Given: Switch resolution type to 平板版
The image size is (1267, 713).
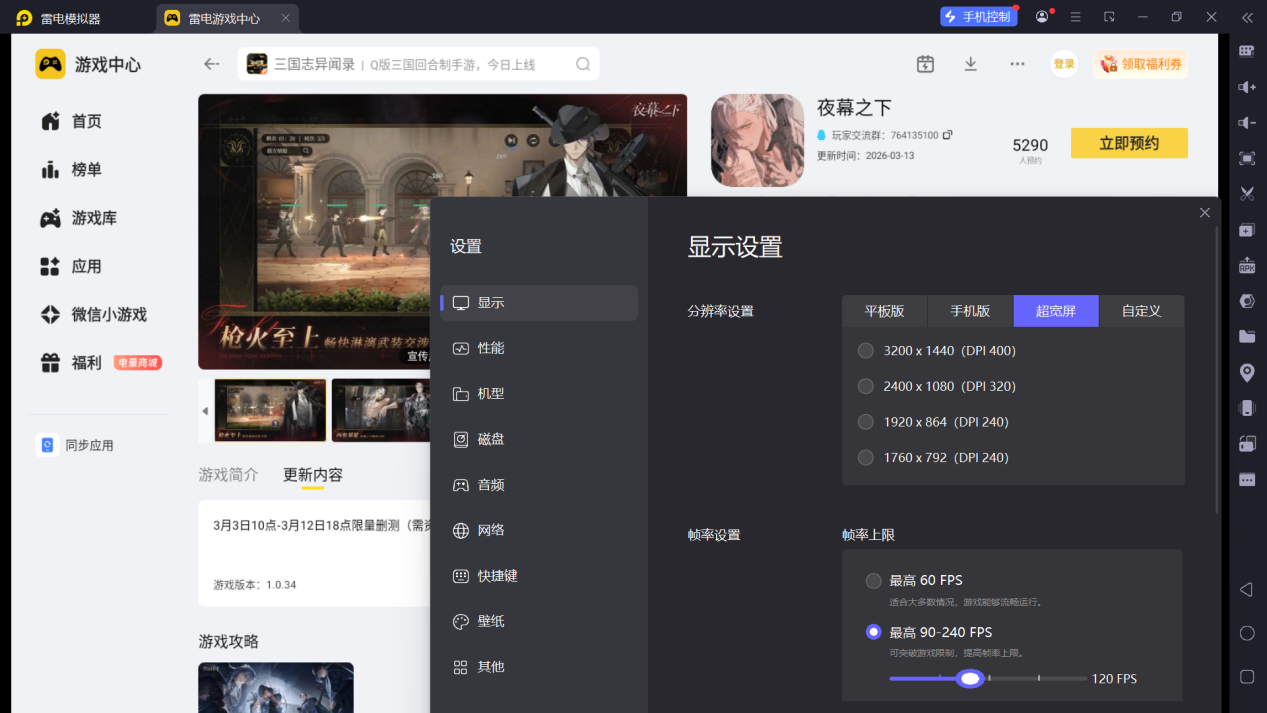Looking at the screenshot, I should [885, 311].
